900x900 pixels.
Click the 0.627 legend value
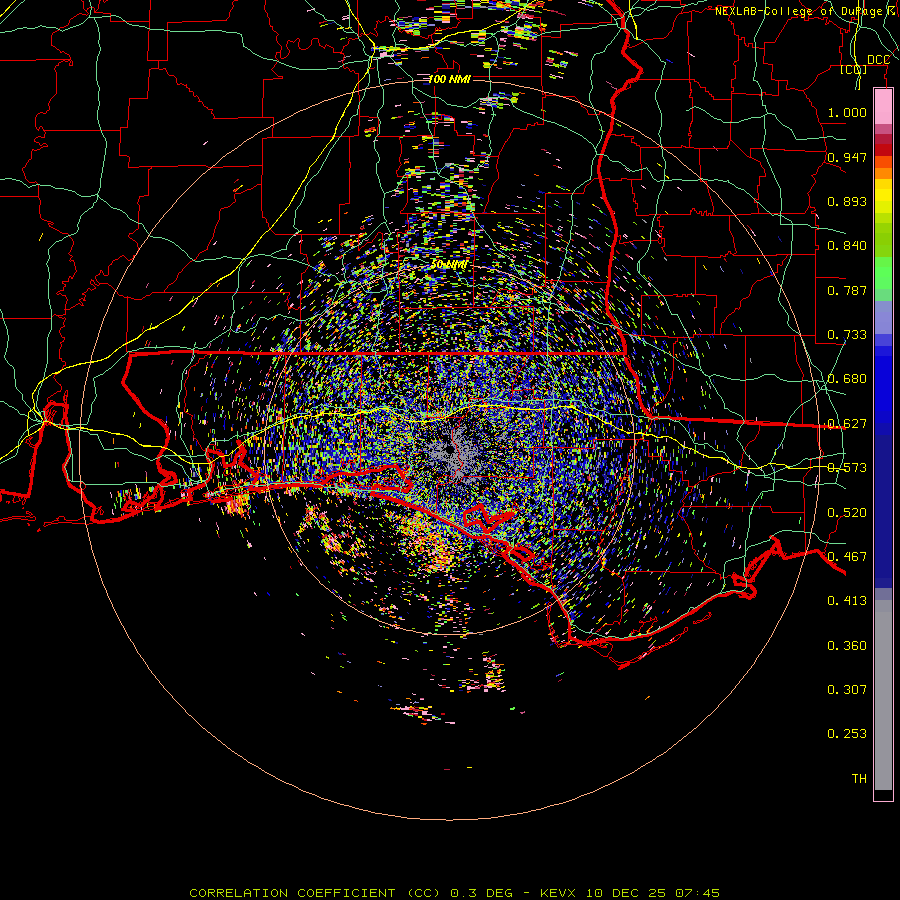847,424
